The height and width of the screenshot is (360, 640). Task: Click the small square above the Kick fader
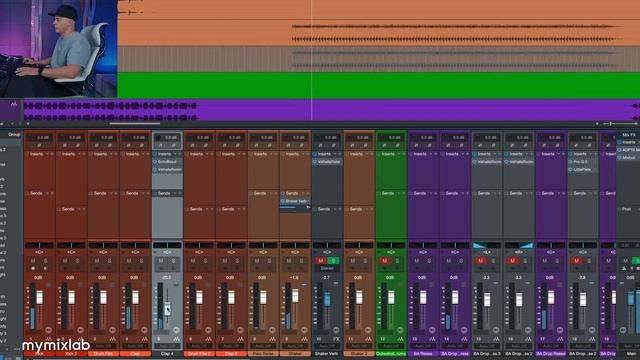pos(48,284)
